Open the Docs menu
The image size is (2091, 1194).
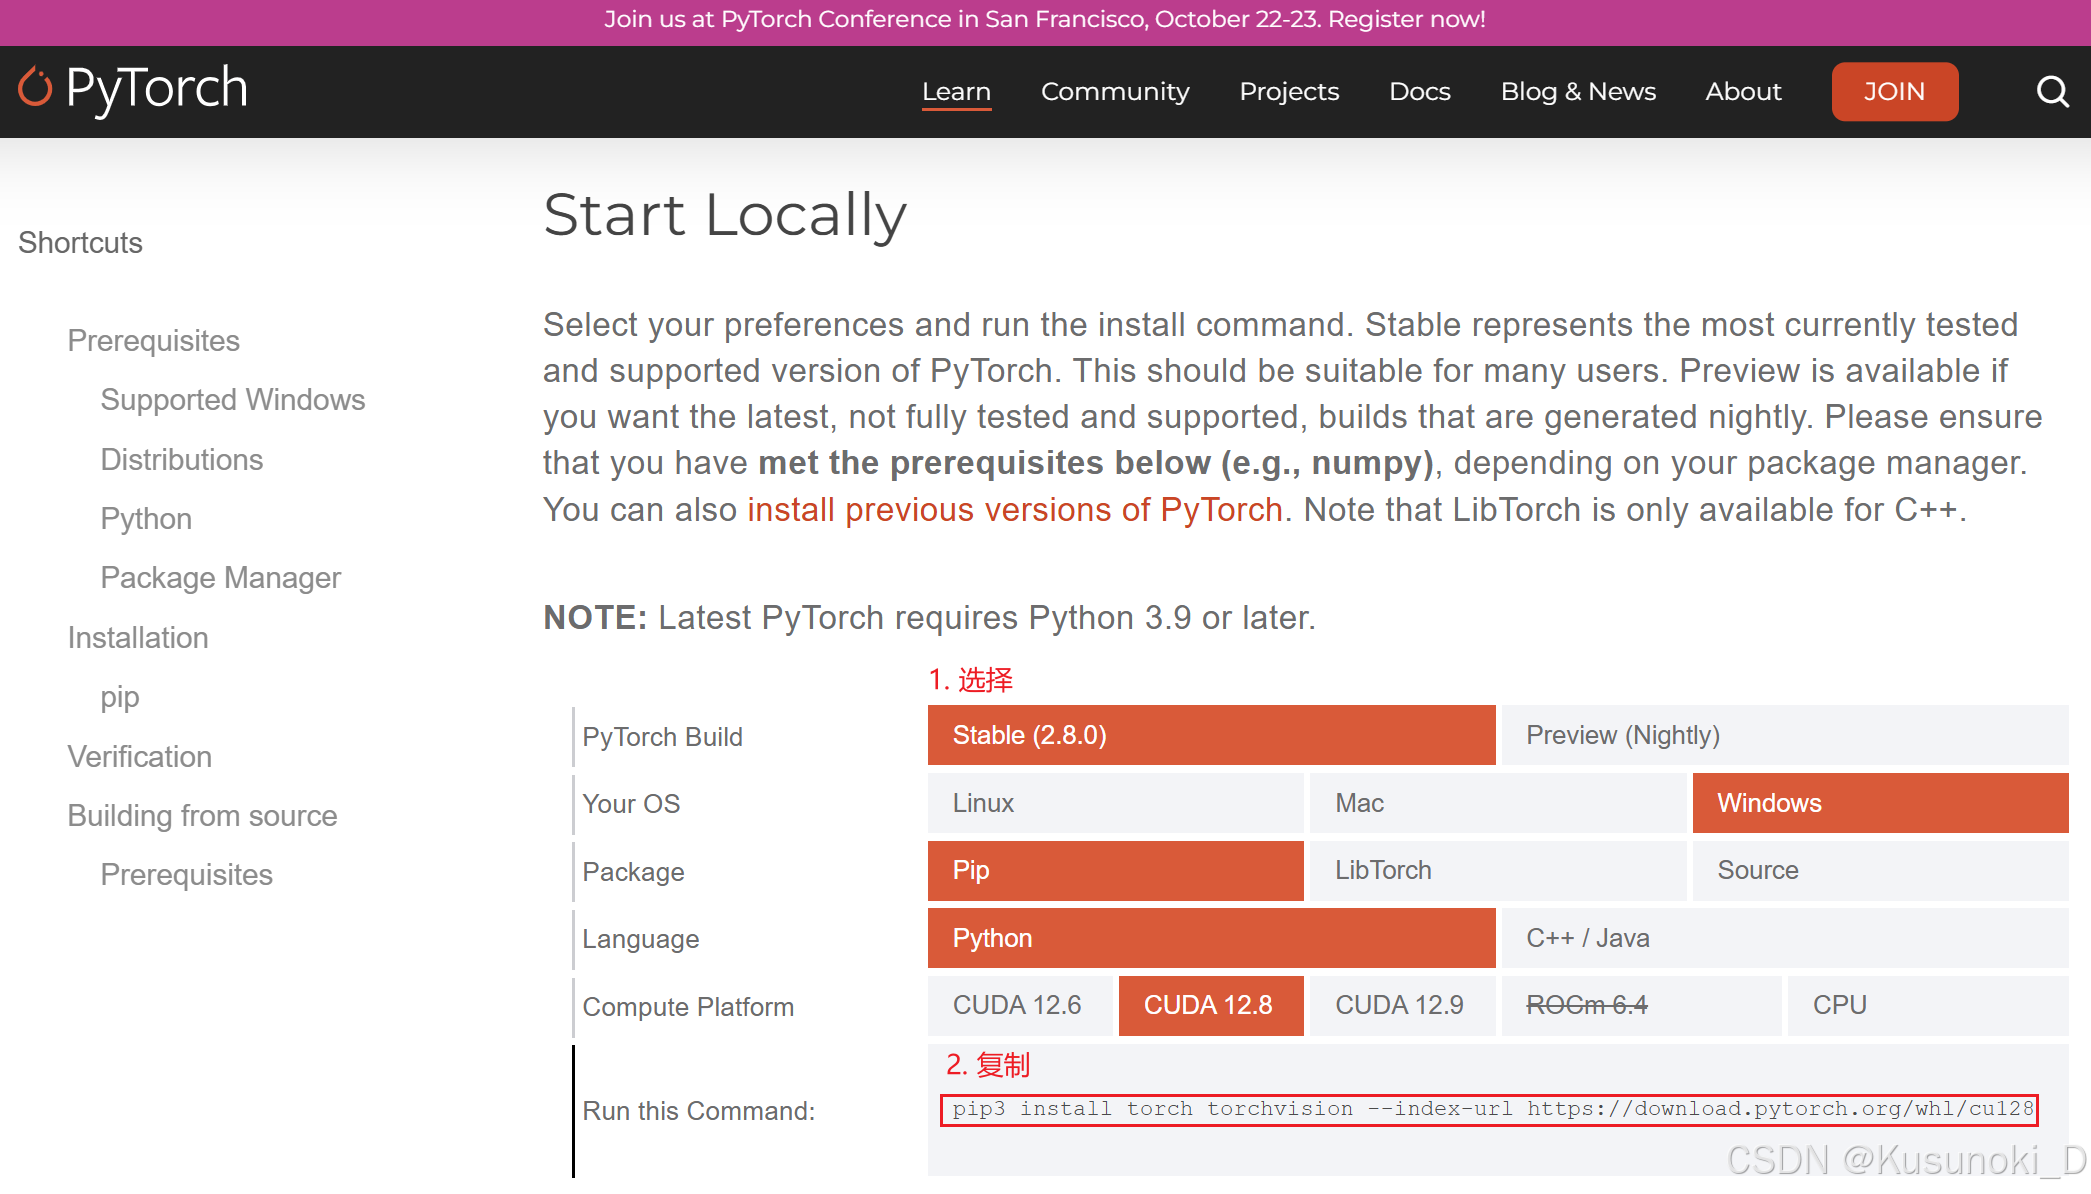[x=1419, y=92]
